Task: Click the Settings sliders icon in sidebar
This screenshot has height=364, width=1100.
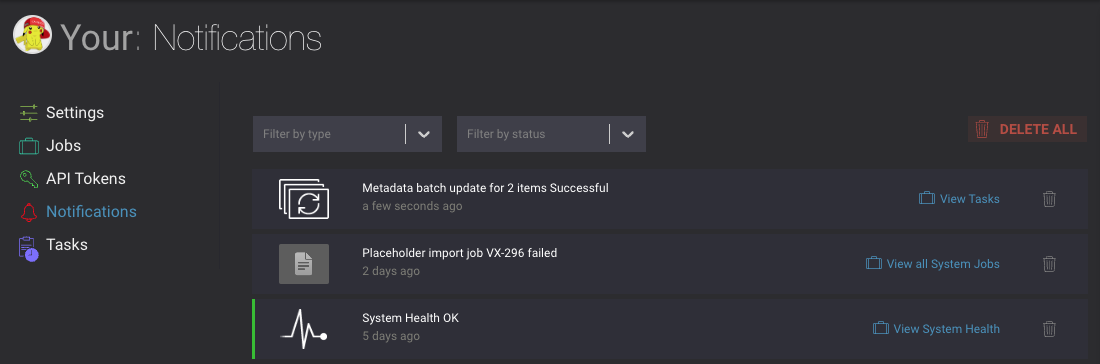Action: point(29,113)
